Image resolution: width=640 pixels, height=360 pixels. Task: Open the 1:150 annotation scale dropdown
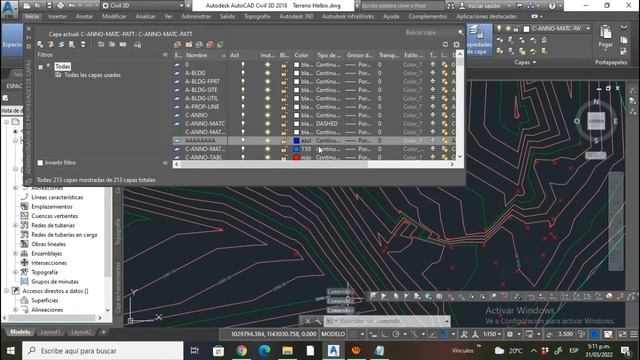tap(491, 334)
